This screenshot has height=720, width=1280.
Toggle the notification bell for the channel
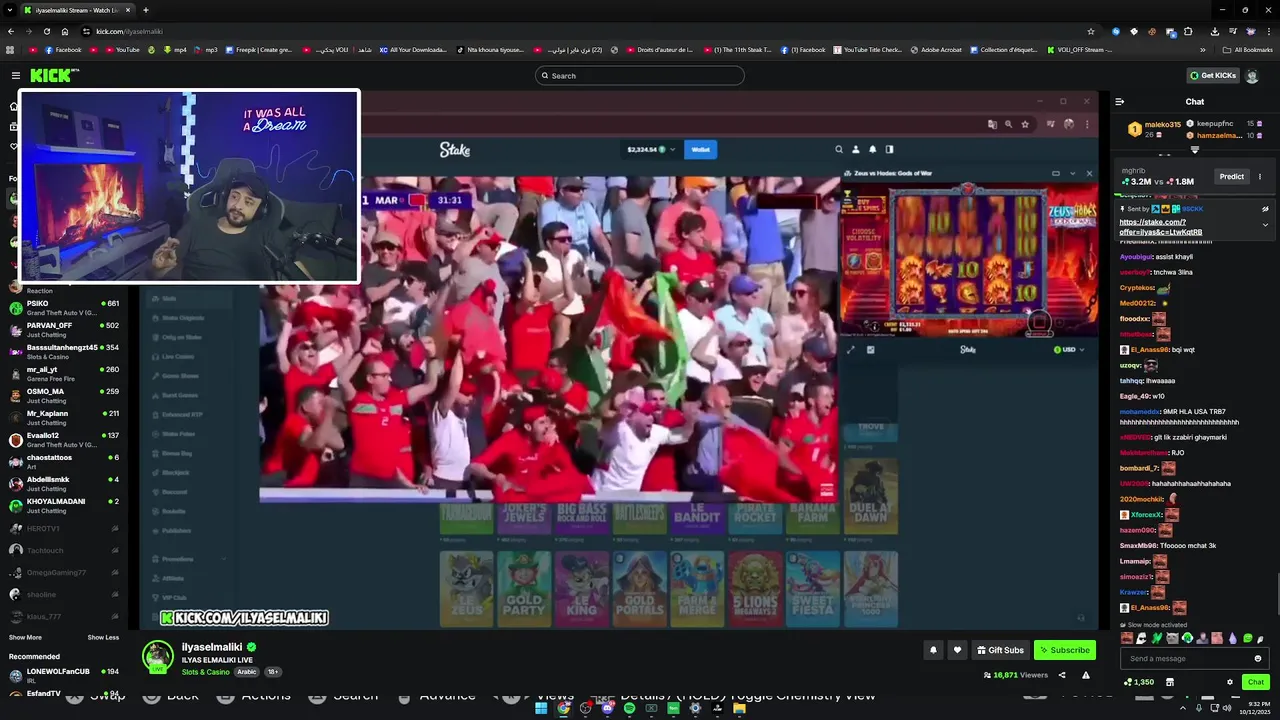point(933,650)
